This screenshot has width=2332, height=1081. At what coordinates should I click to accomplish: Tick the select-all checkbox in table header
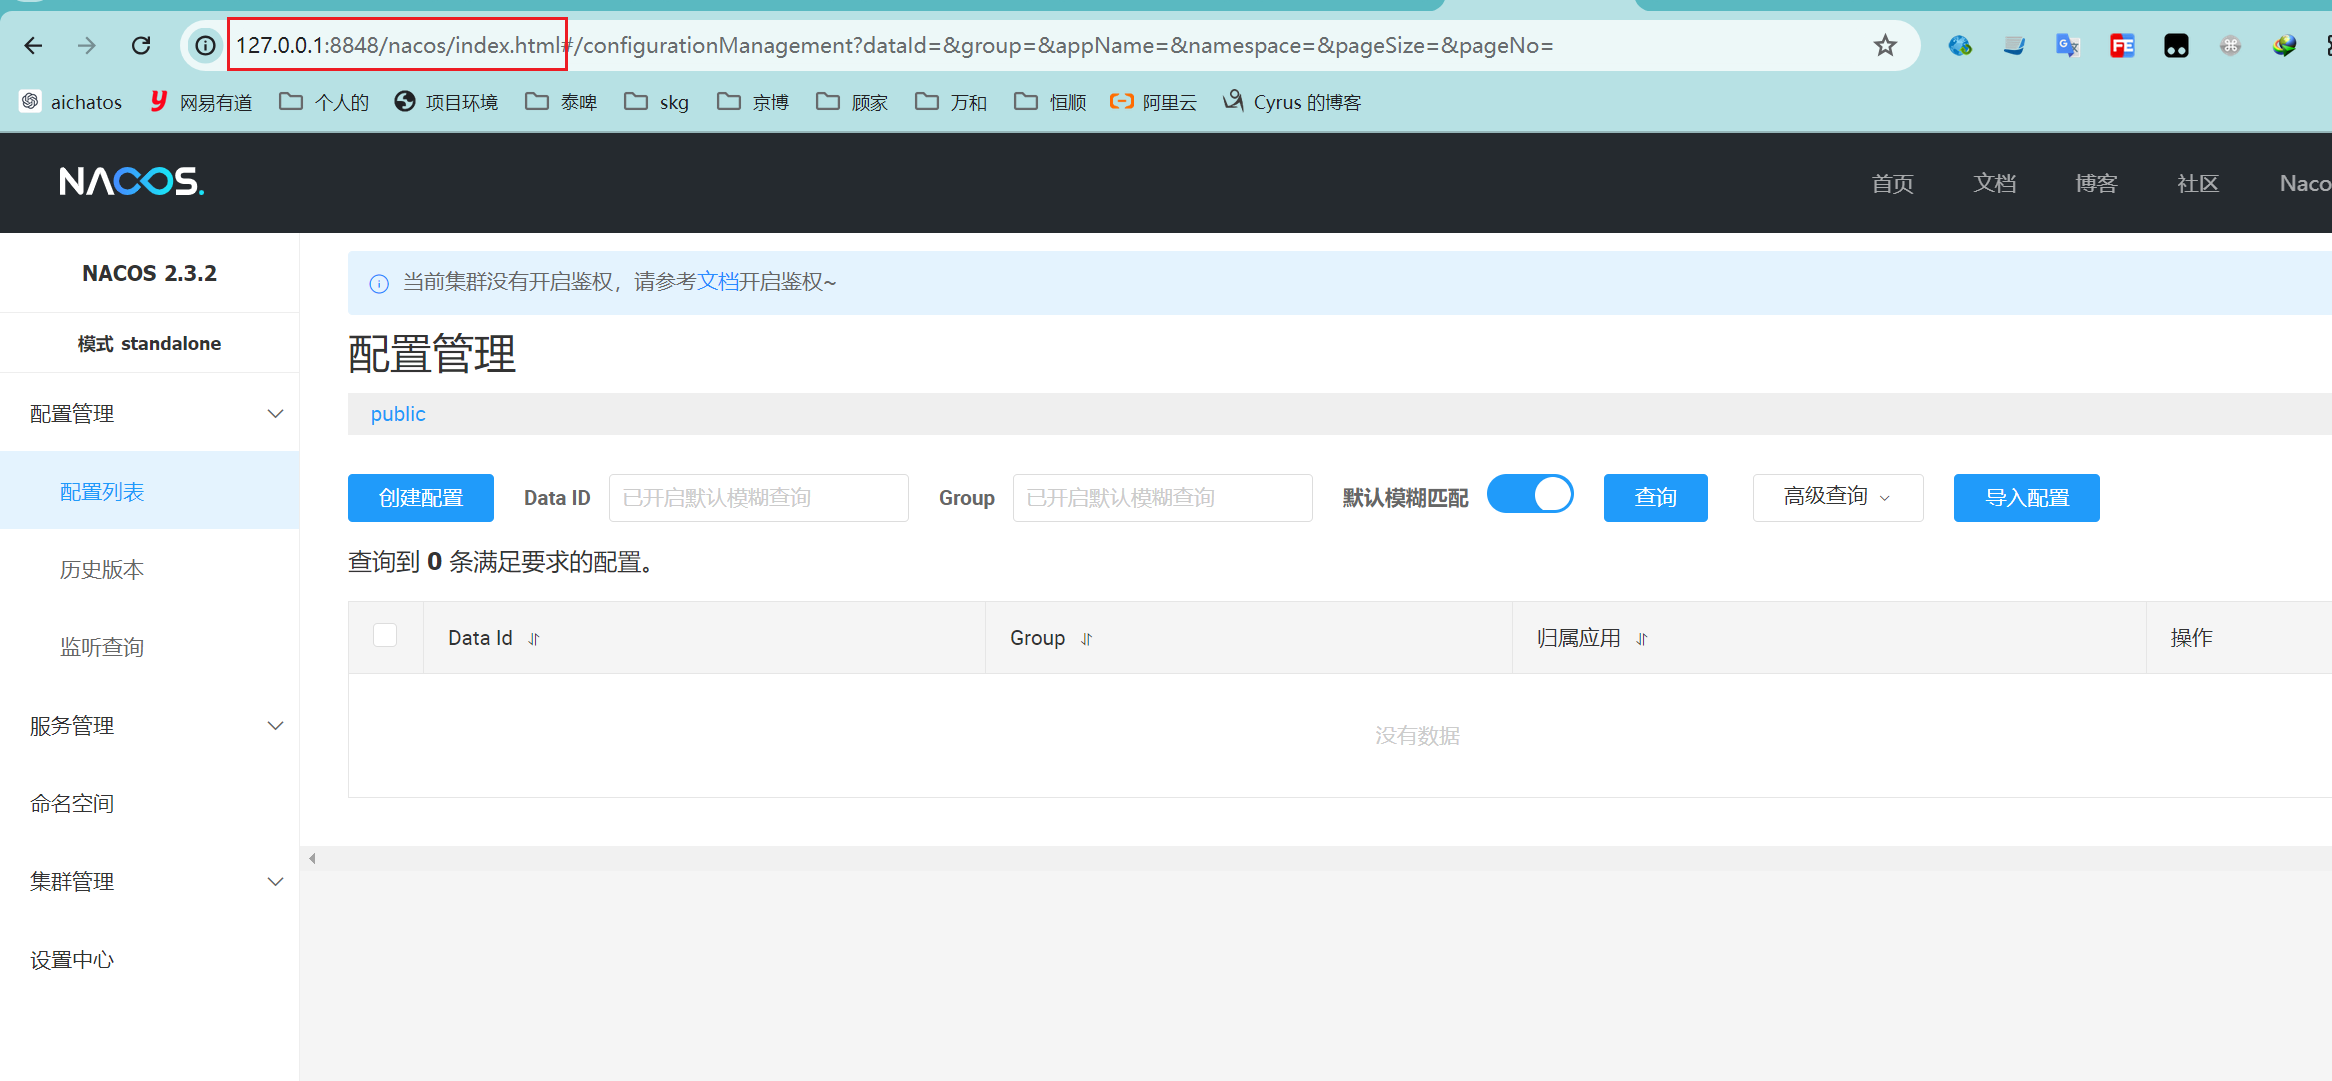pos(385,636)
